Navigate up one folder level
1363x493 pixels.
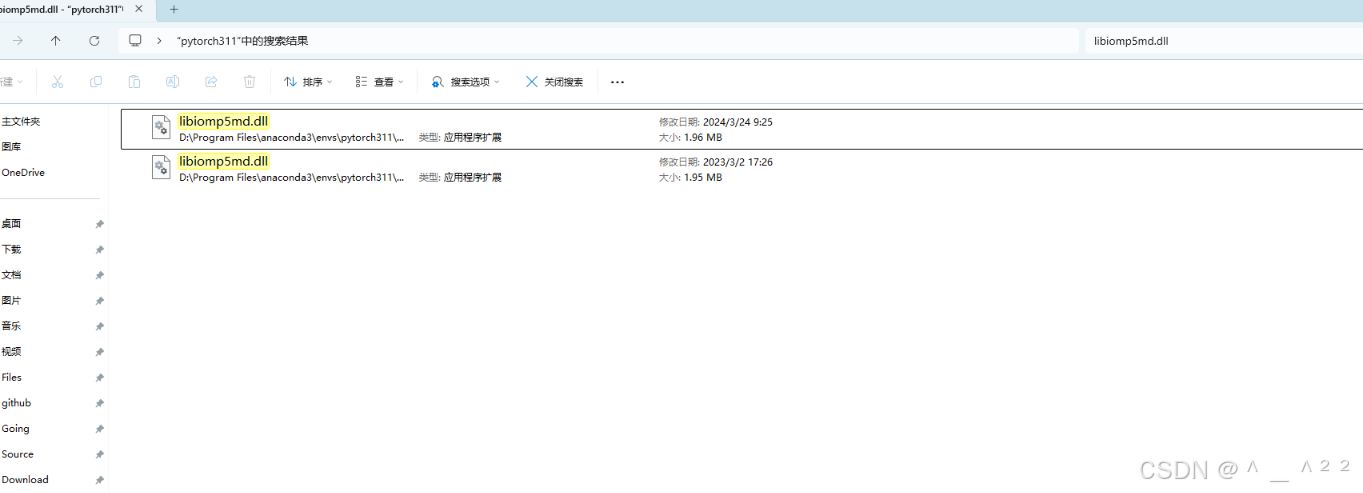pyautogui.click(x=56, y=41)
